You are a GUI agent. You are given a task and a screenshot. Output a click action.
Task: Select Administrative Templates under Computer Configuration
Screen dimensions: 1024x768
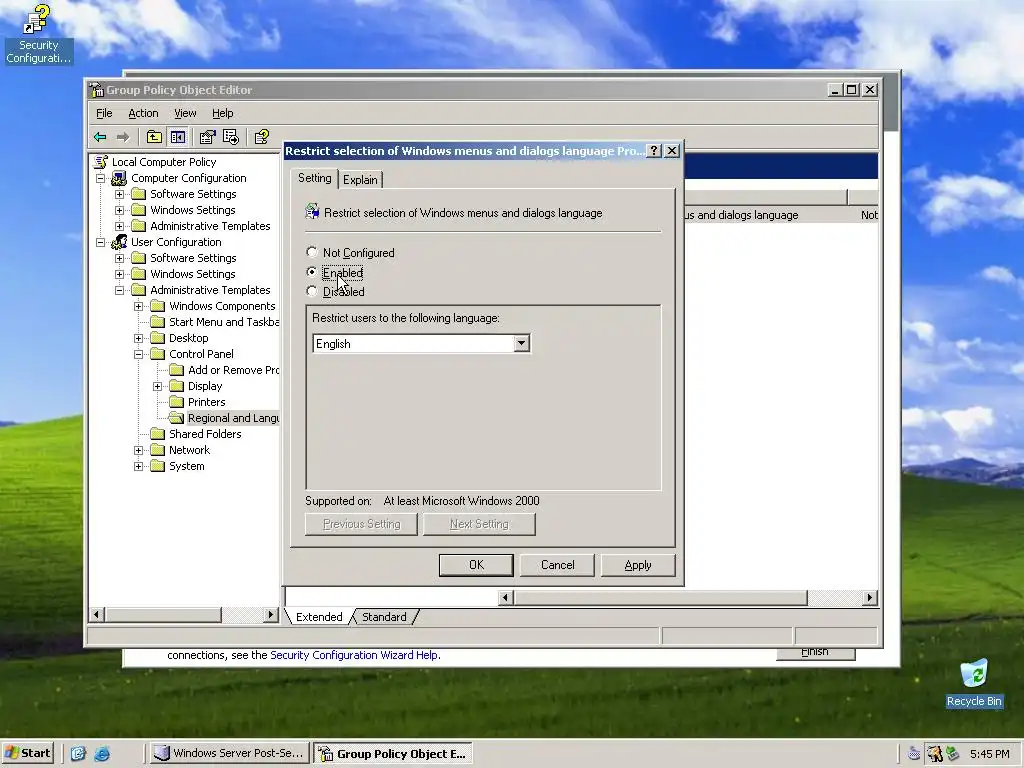click(x=210, y=226)
